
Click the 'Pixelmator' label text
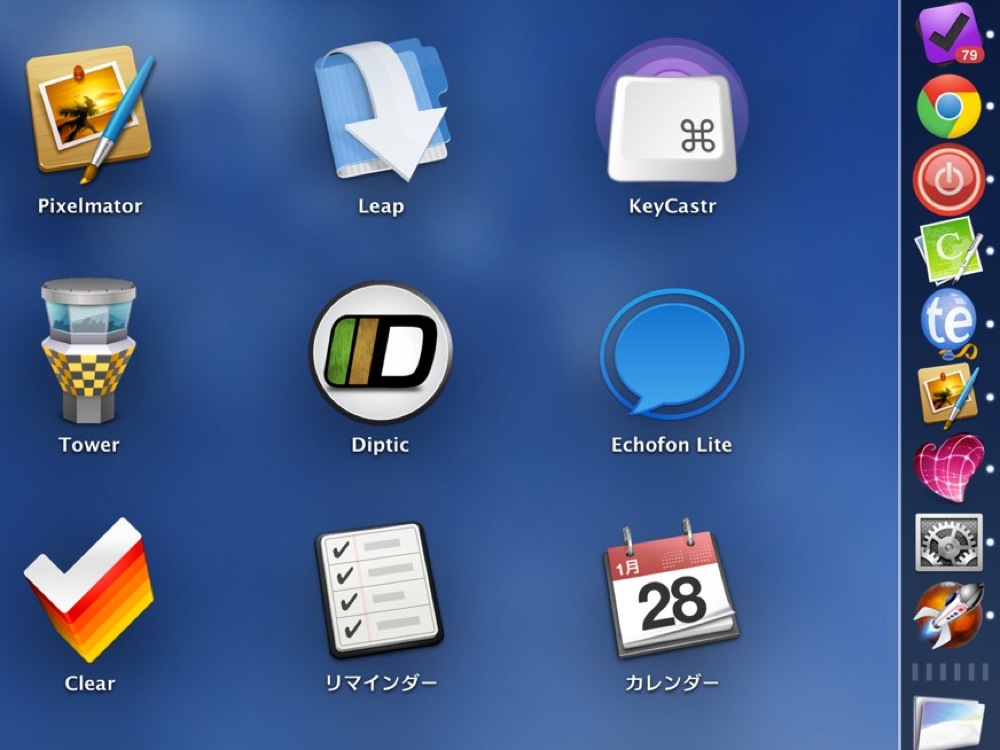coord(89,206)
